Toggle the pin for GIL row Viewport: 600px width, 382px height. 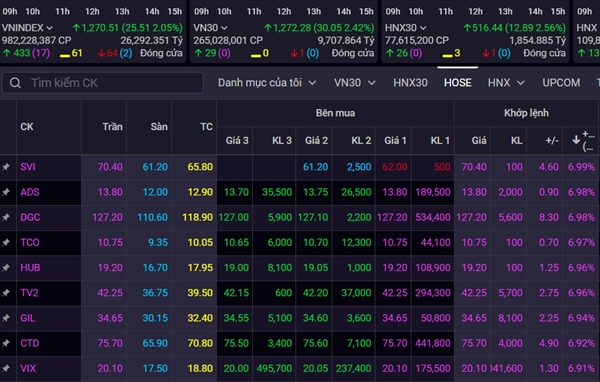(x=6, y=318)
